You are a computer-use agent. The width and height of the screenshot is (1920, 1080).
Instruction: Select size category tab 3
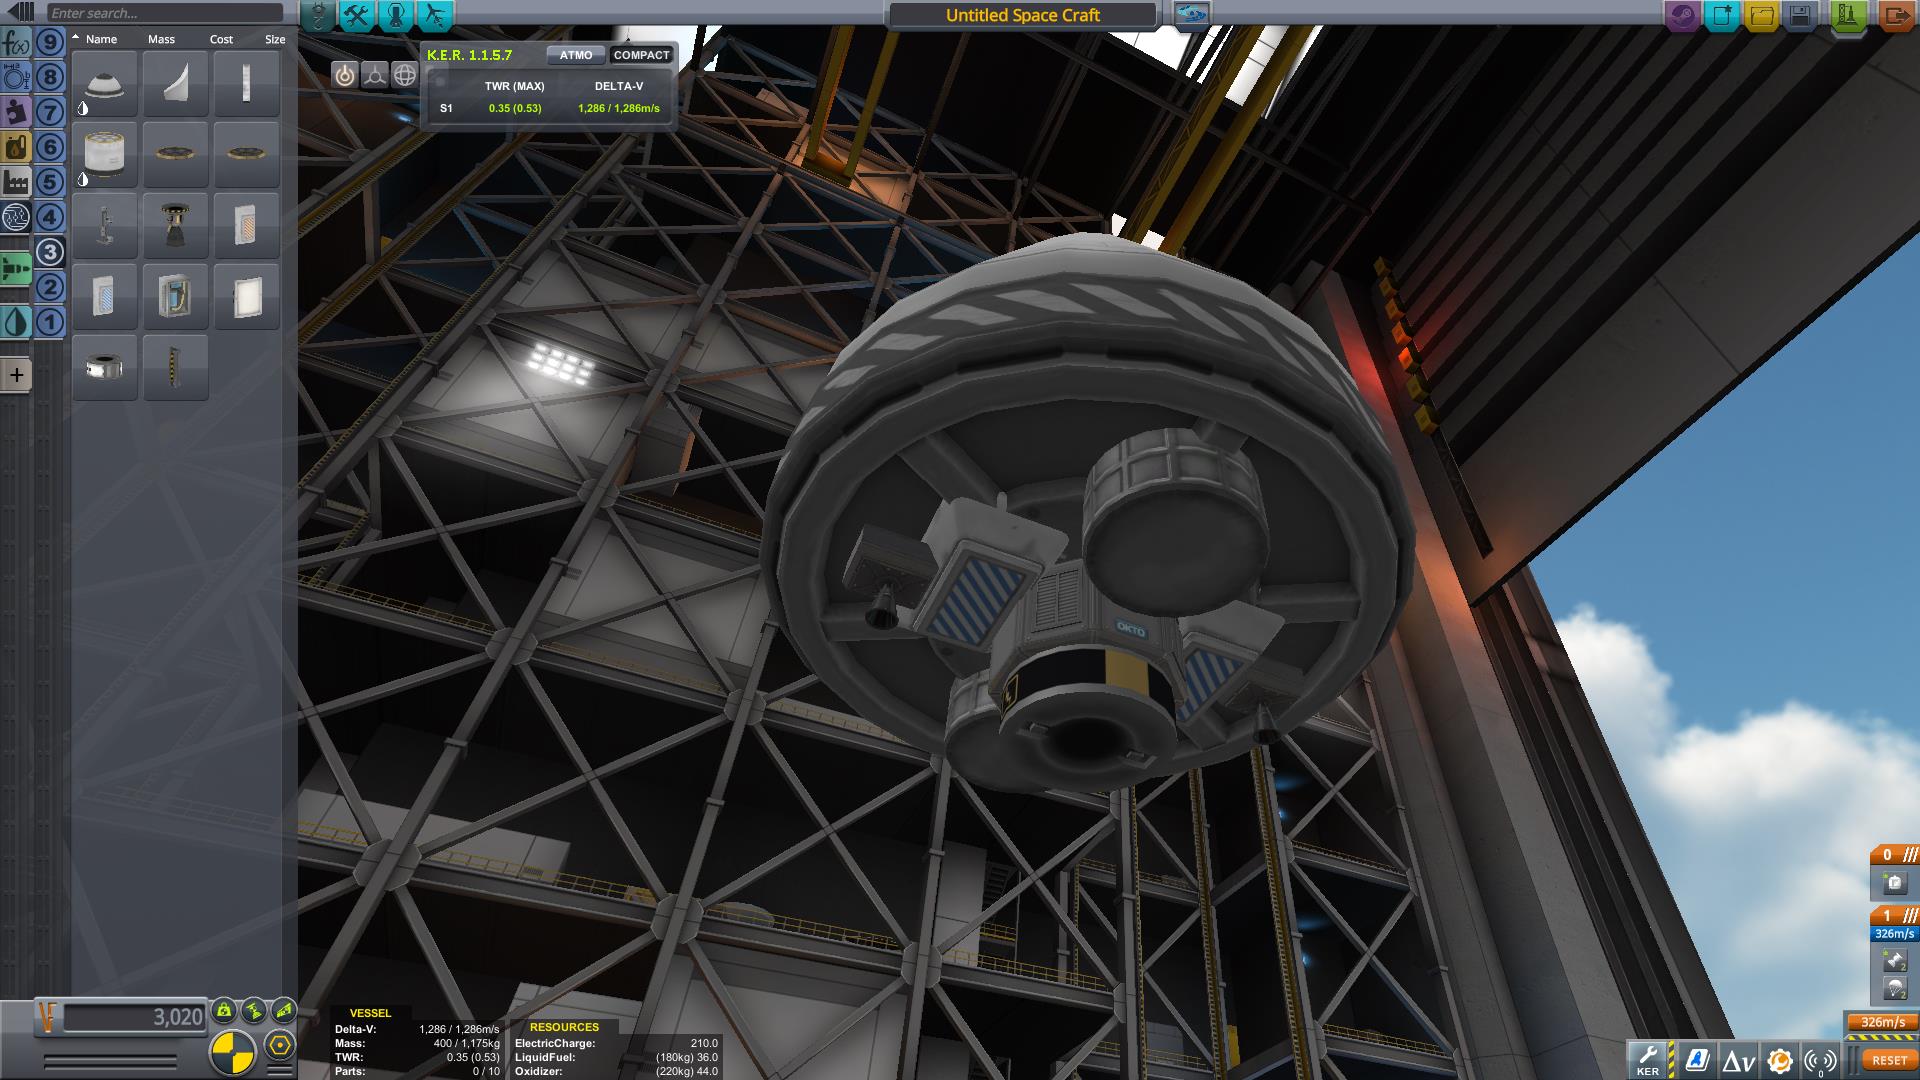click(x=50, y=252)
